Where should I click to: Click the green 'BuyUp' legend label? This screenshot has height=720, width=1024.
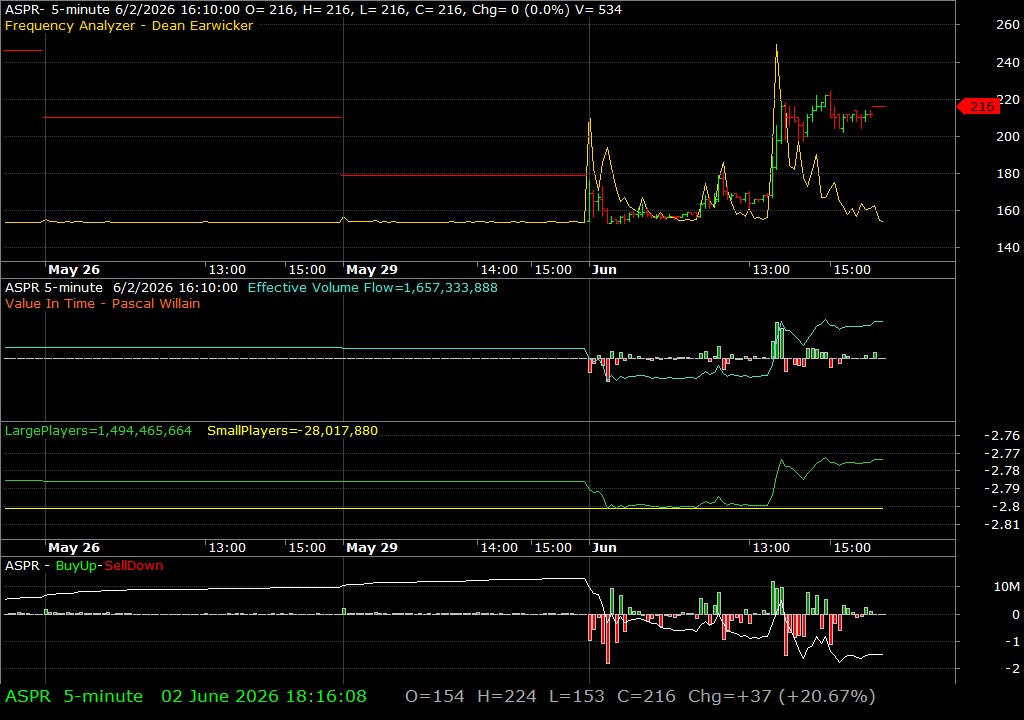click(76, 566)
